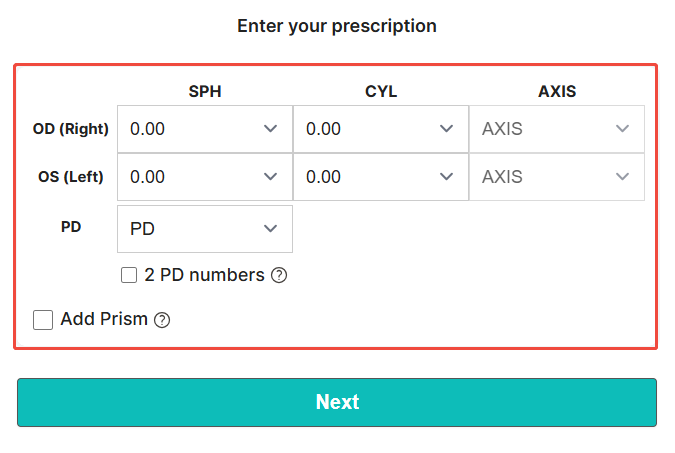The image size is (675, 453).
Task: Open the OD (Right) SPH dropdown
Action: pyautogui.click(x=205, y=129)
